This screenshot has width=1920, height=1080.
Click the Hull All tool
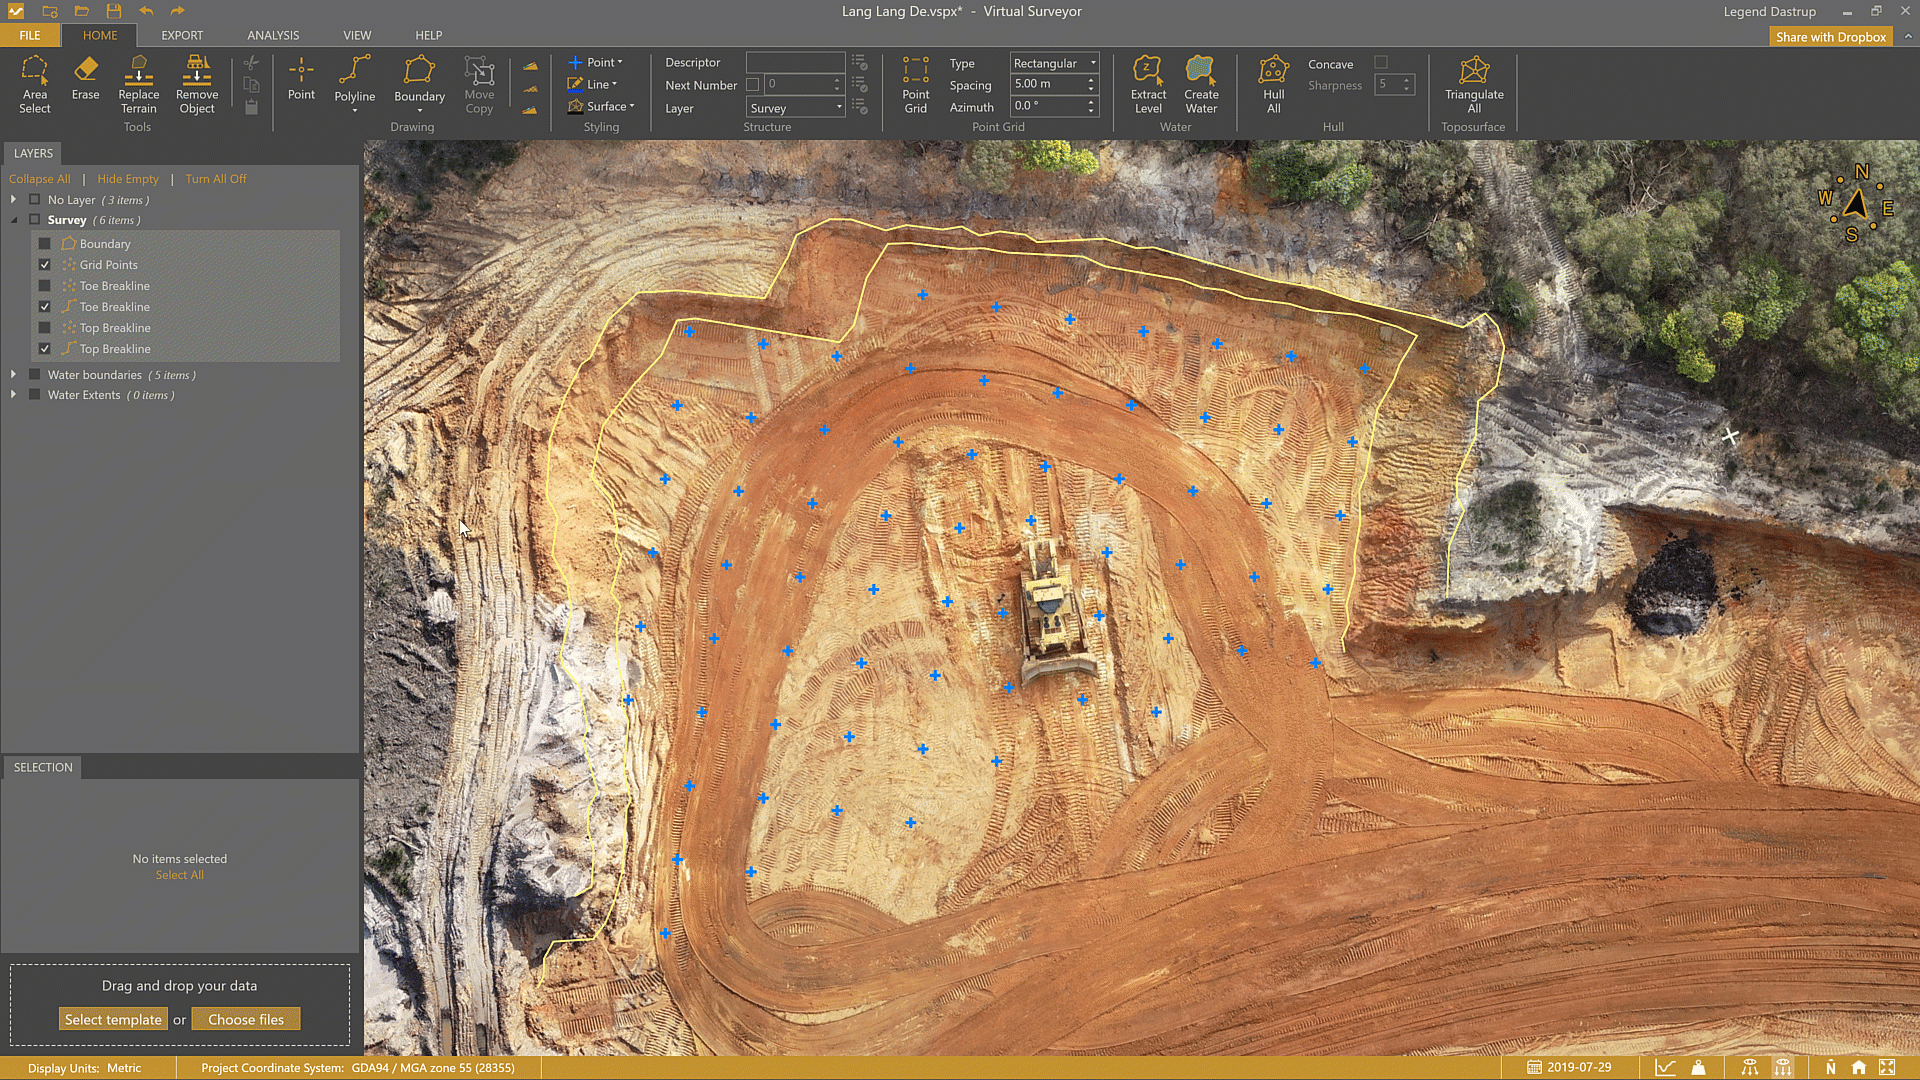[1273, 84]
